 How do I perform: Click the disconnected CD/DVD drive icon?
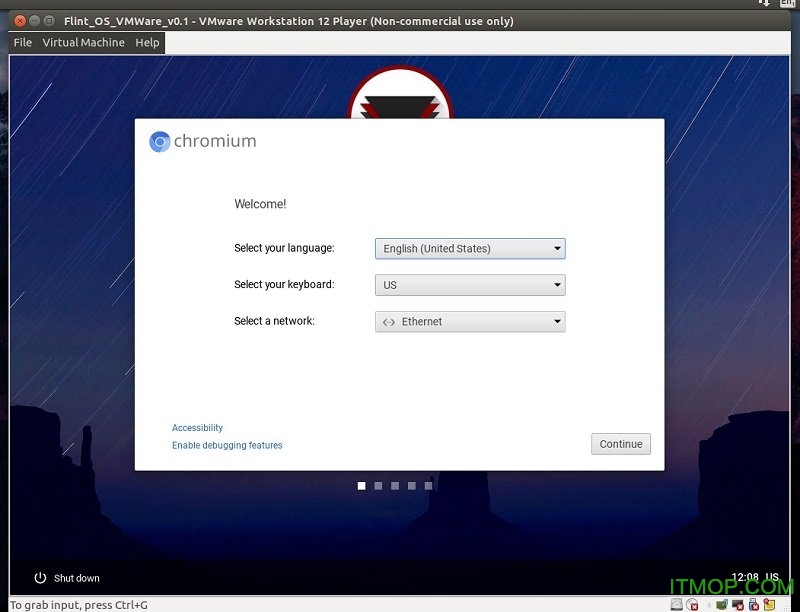click(x=692, y=604)
